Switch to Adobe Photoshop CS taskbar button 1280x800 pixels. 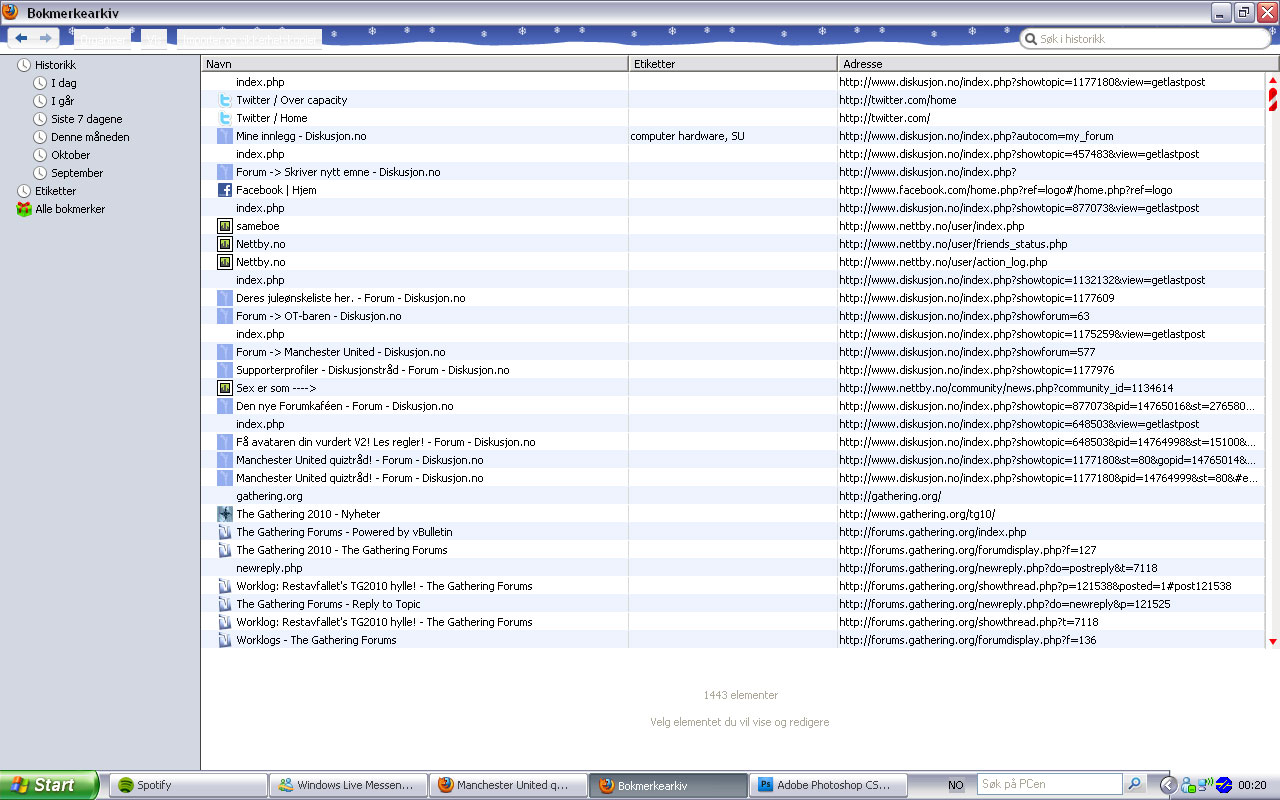tap(828, 785)
